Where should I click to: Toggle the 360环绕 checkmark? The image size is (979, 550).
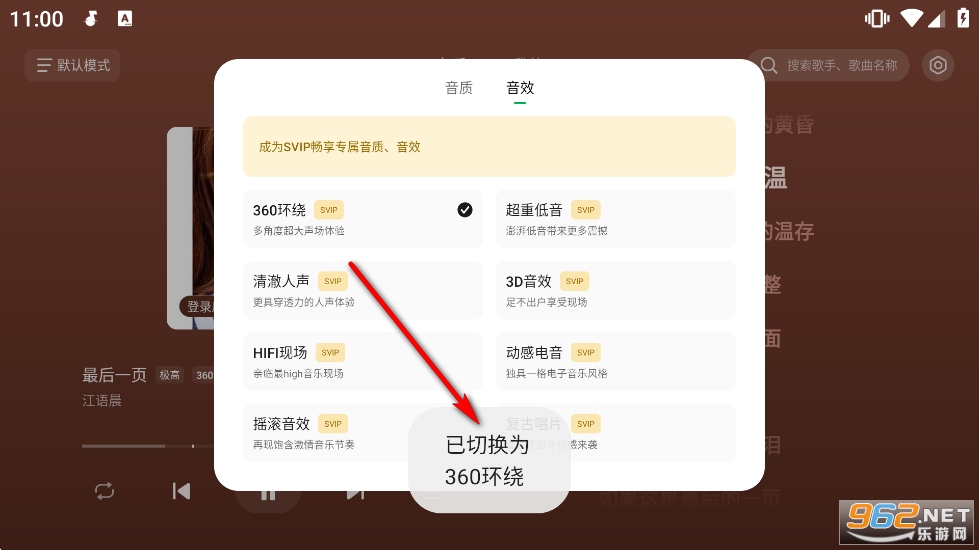(x=465, y=210)
